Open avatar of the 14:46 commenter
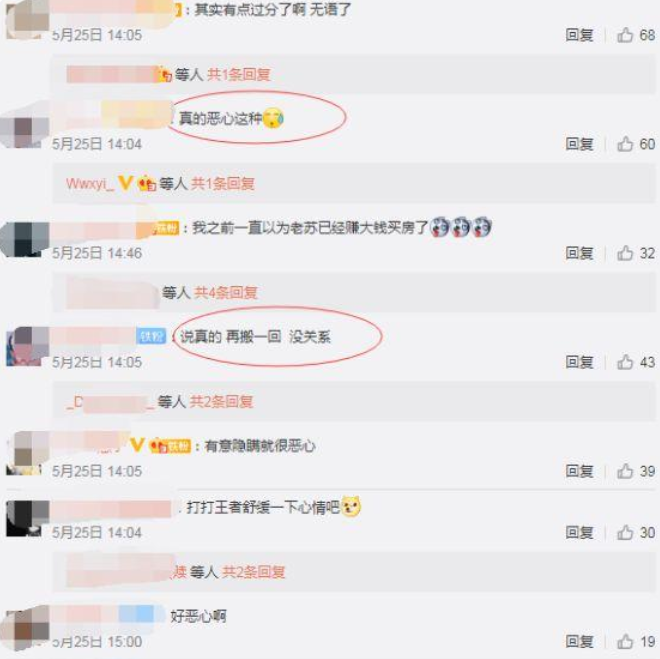 (24, 239)
